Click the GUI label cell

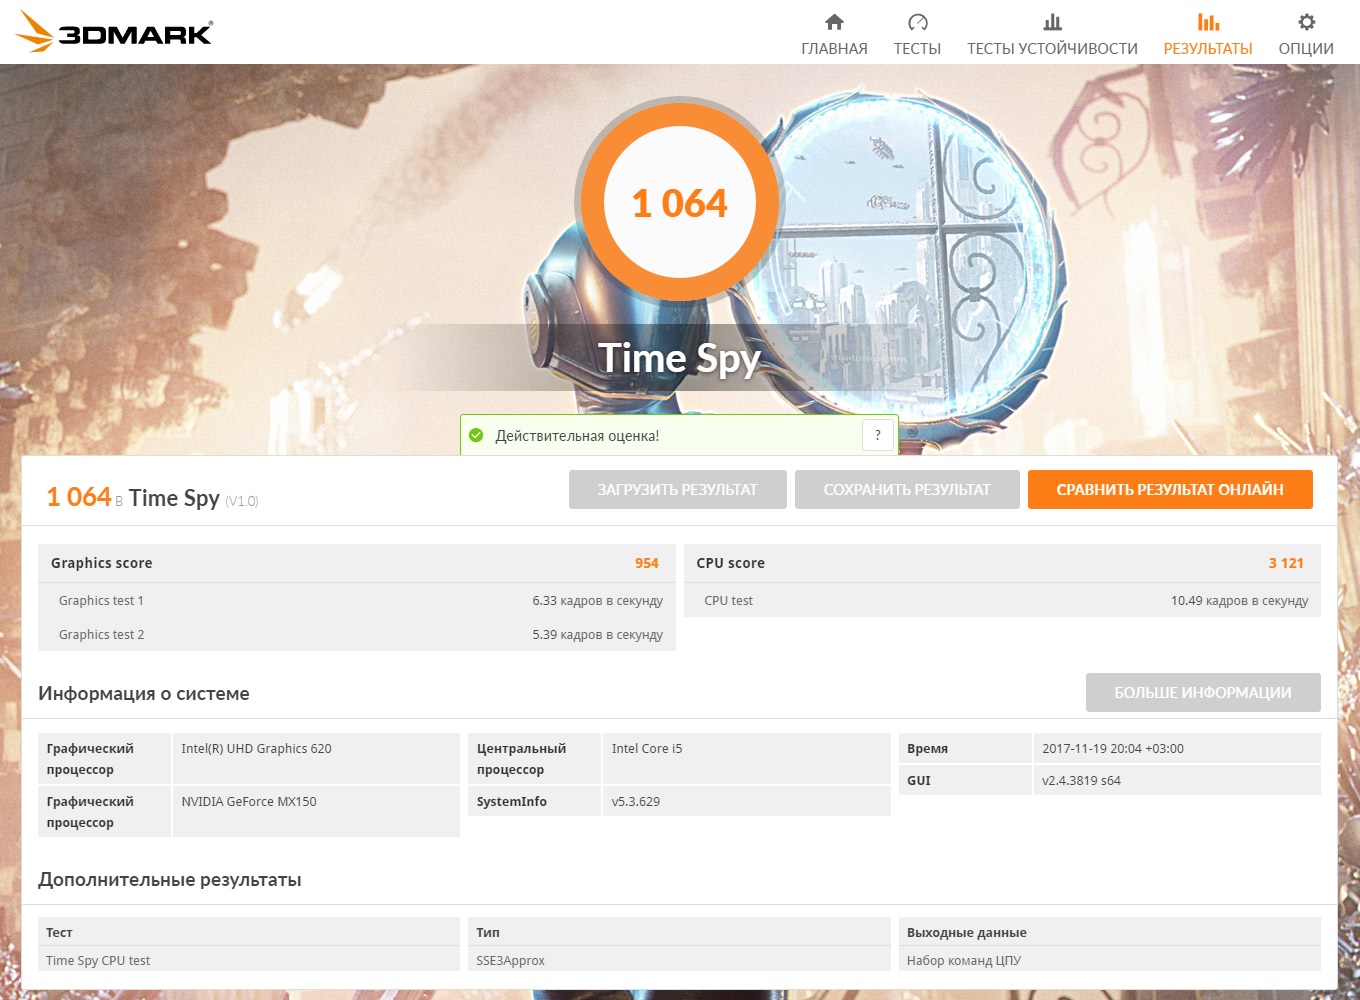(965, 780)
